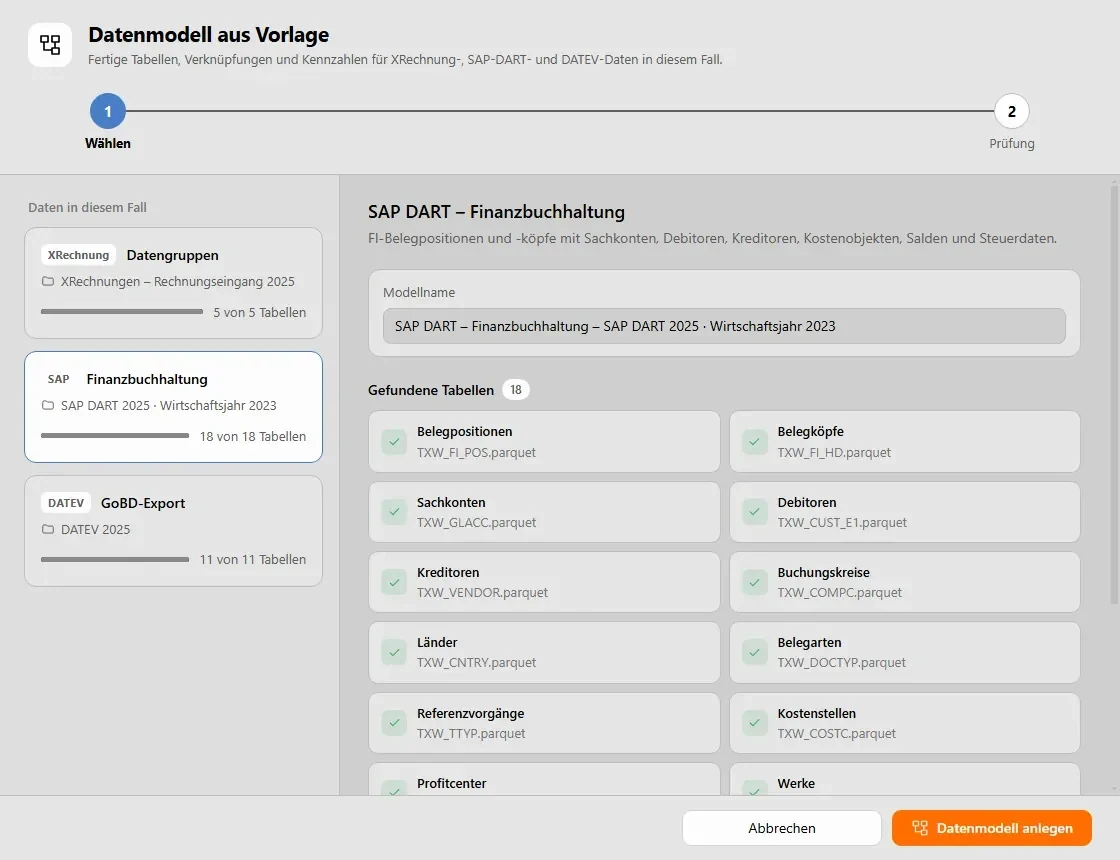Select the SAP Finanzbuchhaltung card

(174, 406)
